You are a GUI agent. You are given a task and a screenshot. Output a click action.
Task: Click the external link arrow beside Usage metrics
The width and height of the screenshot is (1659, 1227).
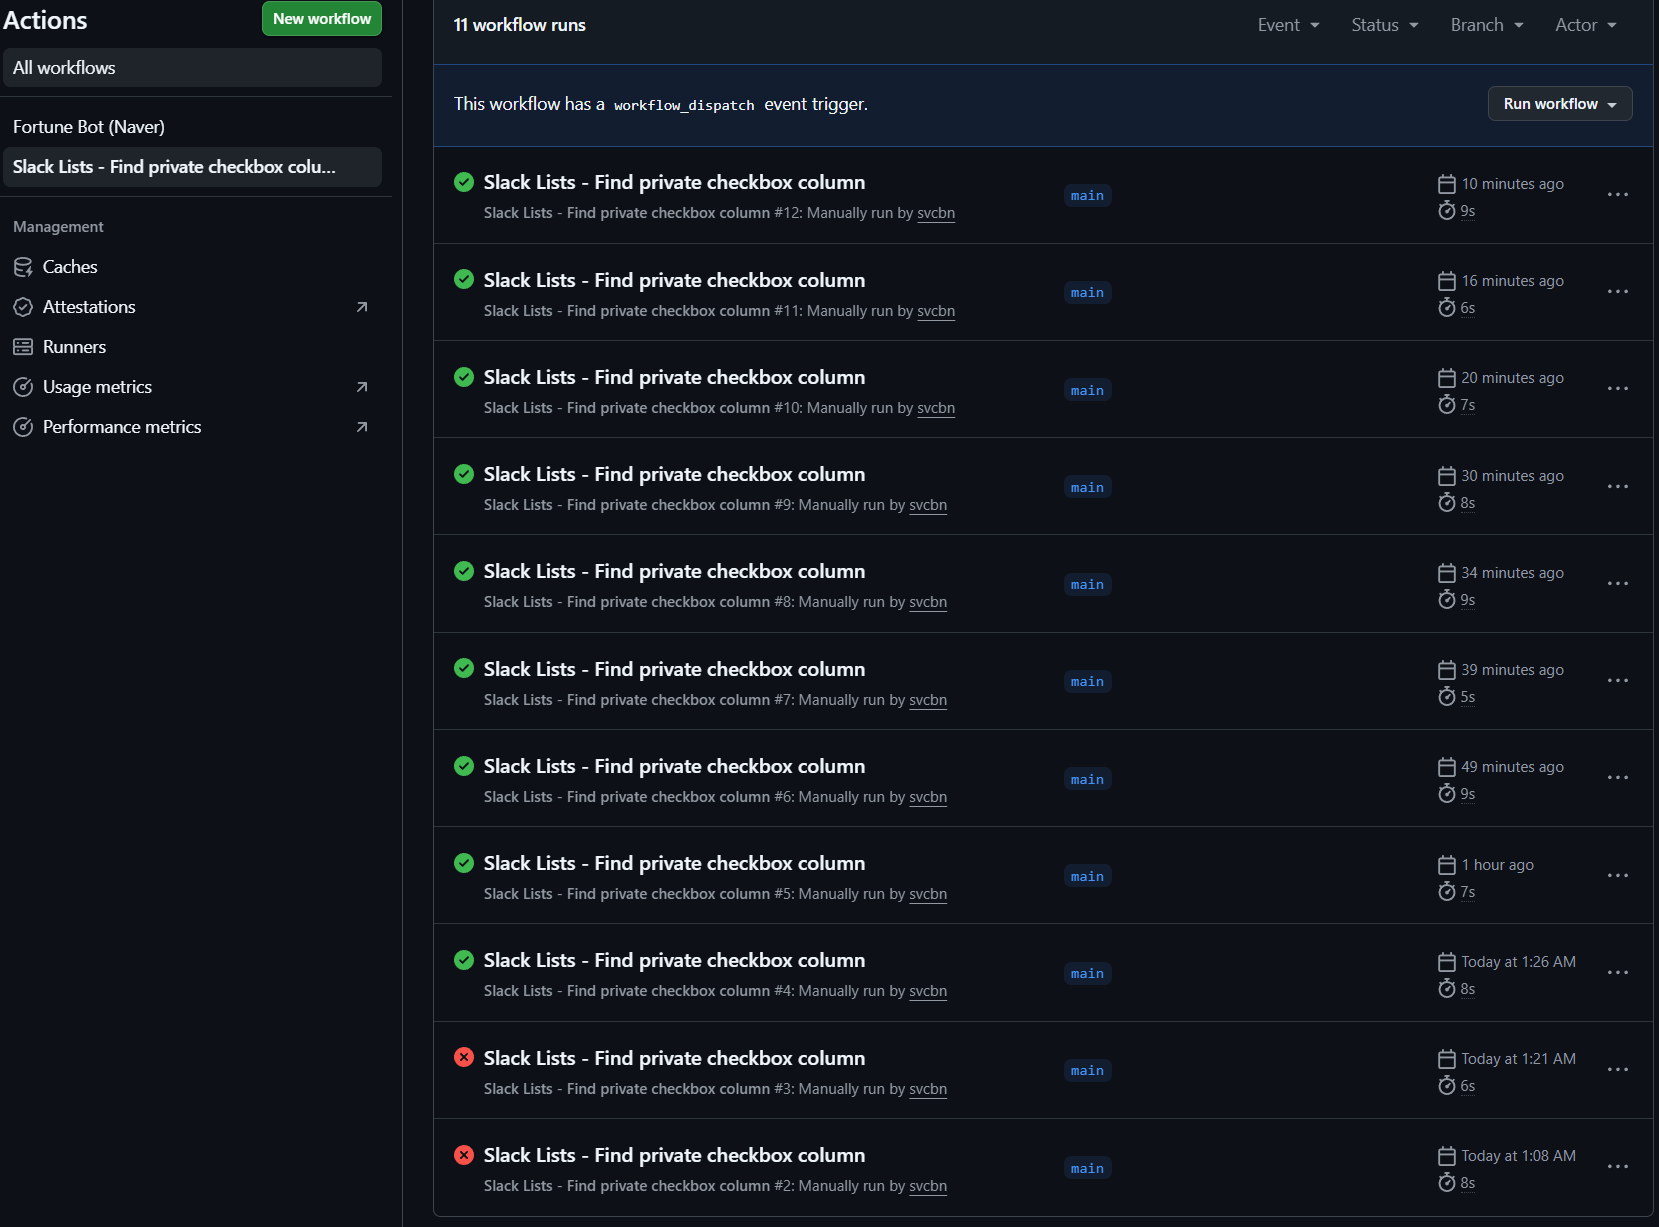pyautogui.click(x=362, y=387)
